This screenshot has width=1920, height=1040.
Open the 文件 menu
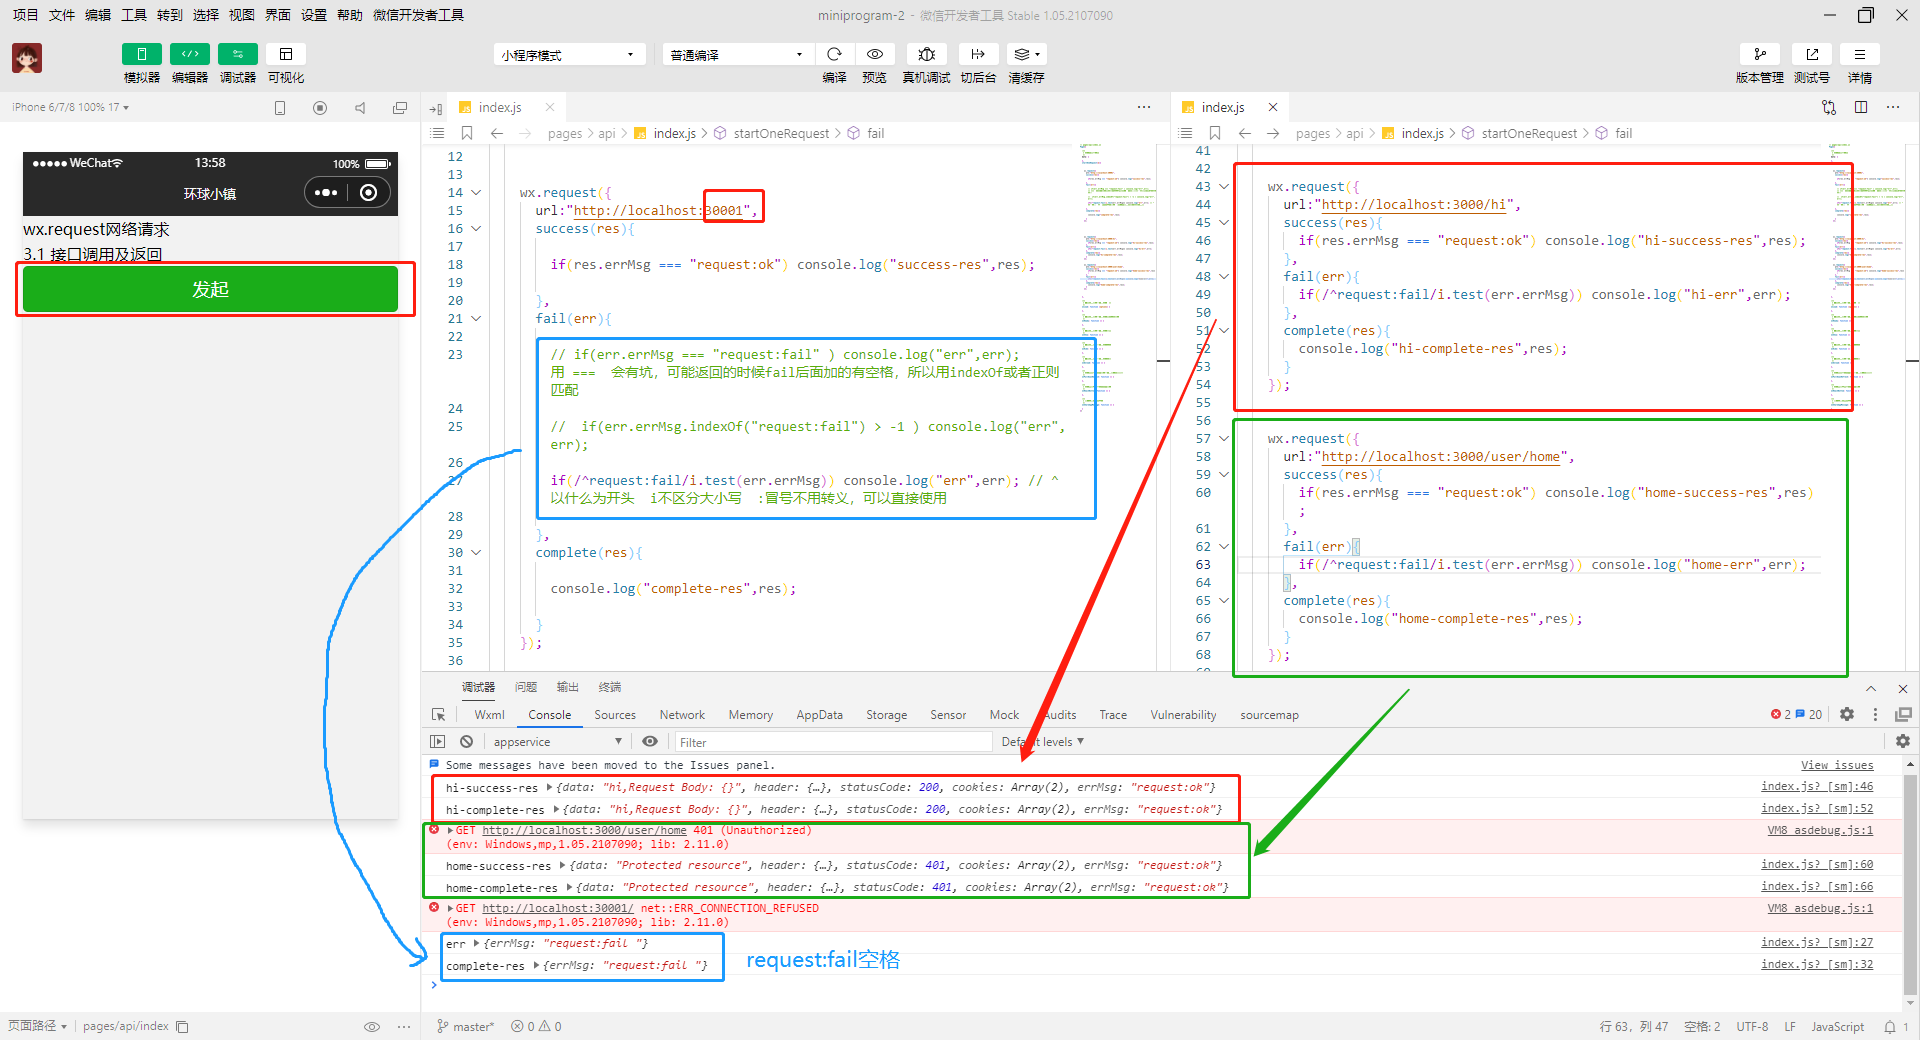click(62, 15)
